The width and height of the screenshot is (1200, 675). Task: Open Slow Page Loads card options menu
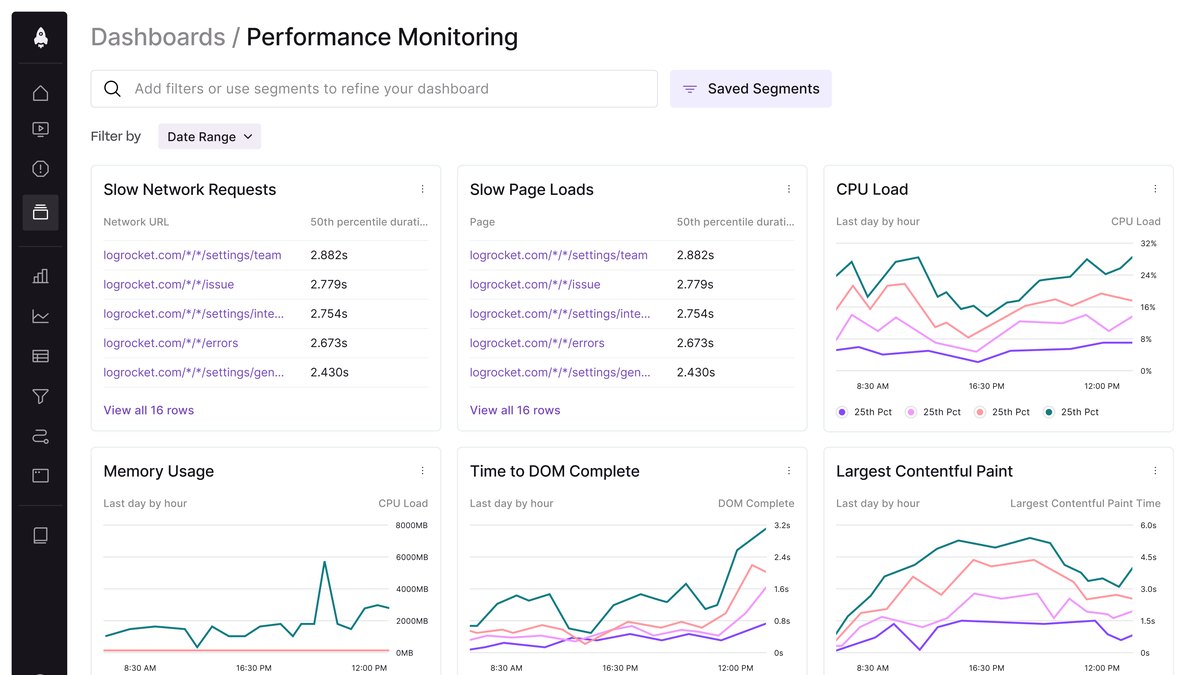(x=788, y=189)
